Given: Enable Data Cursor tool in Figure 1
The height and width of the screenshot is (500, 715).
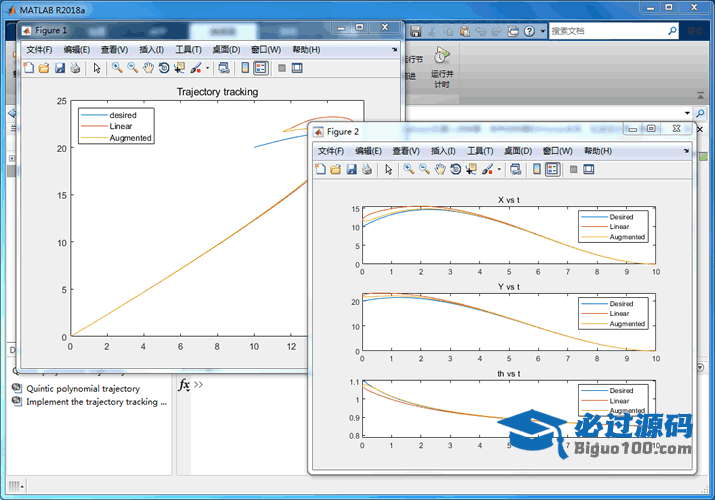Looking at the screenshot, I should point(180,68).
